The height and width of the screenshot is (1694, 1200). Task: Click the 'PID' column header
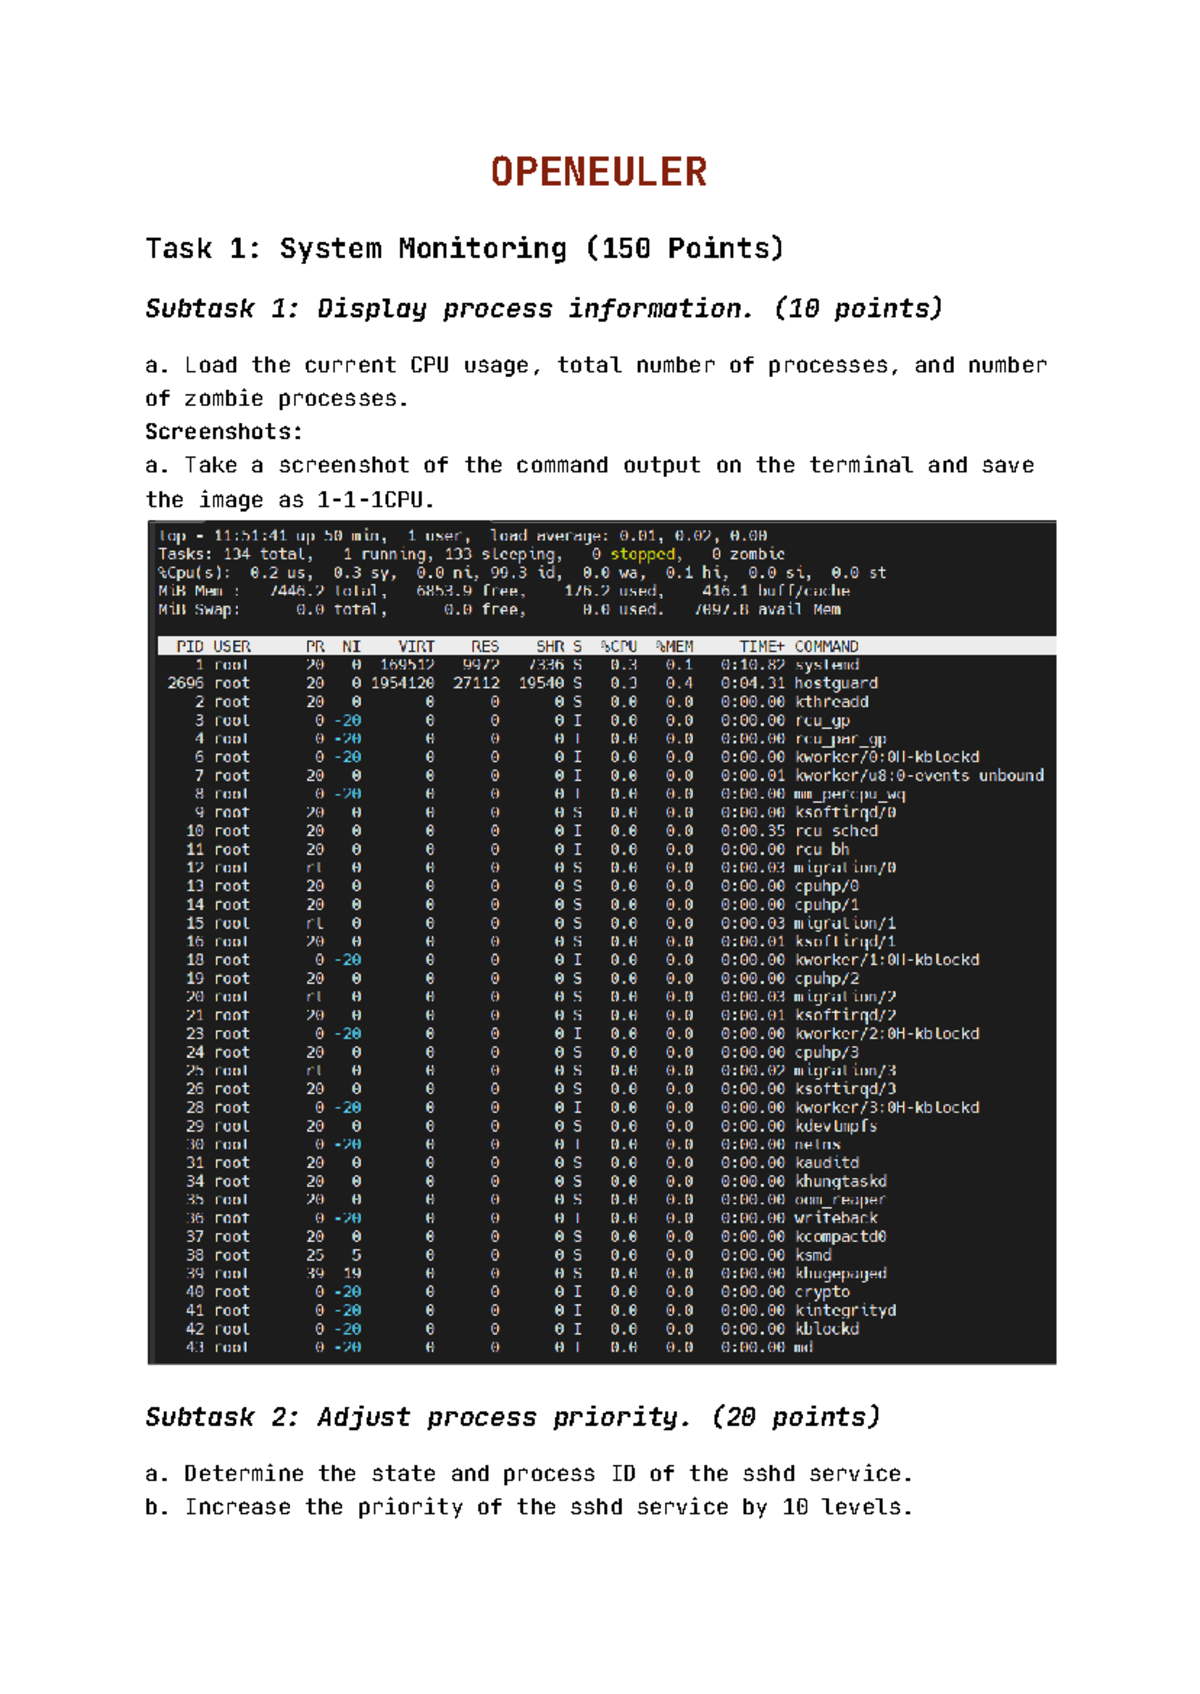pyautogui.click(x=189, y=647)
